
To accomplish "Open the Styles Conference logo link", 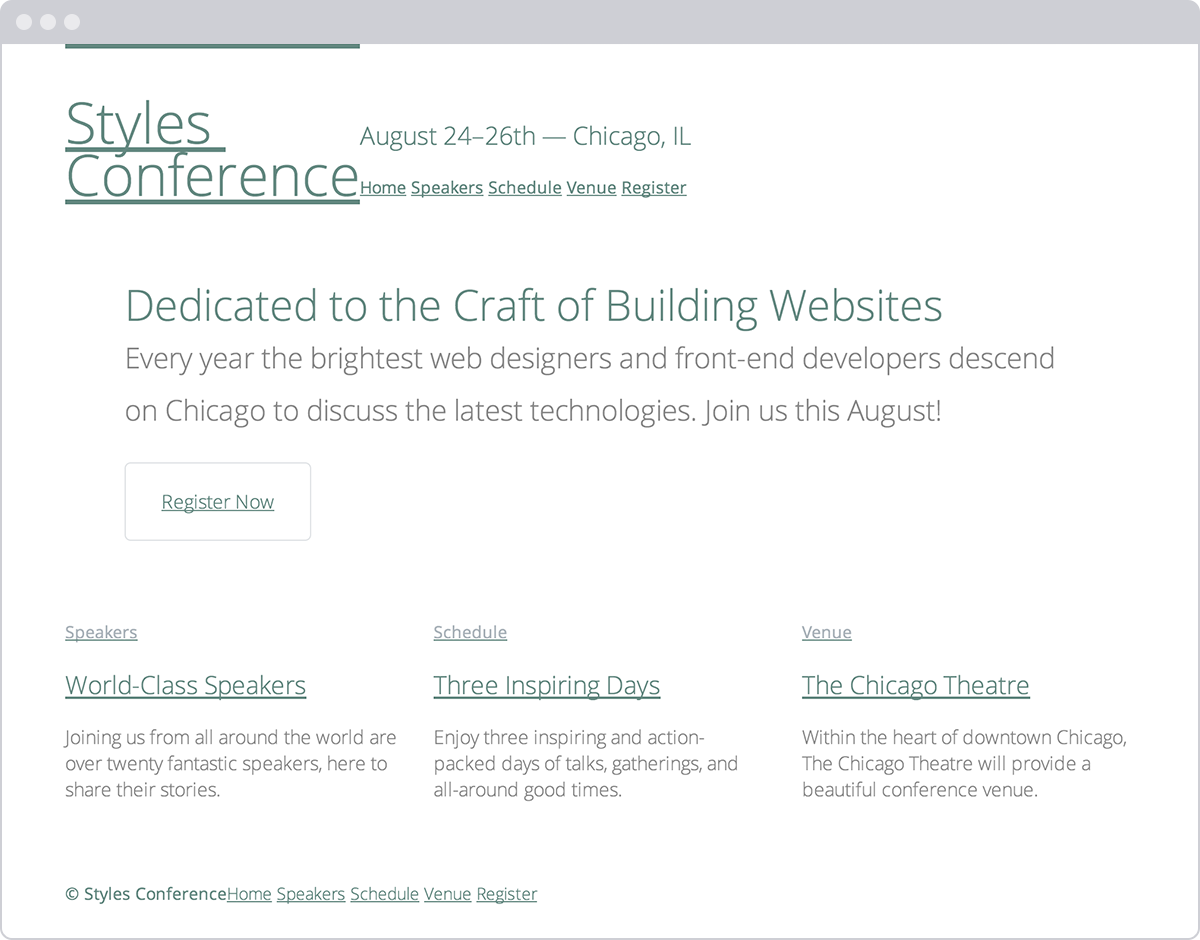I will (x=211, y=151).
